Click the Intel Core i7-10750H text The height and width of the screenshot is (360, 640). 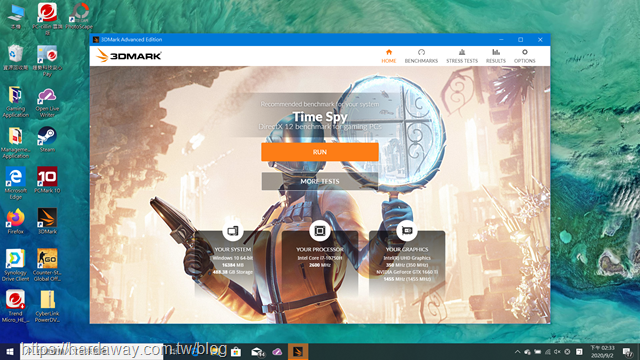click(320, 258)
